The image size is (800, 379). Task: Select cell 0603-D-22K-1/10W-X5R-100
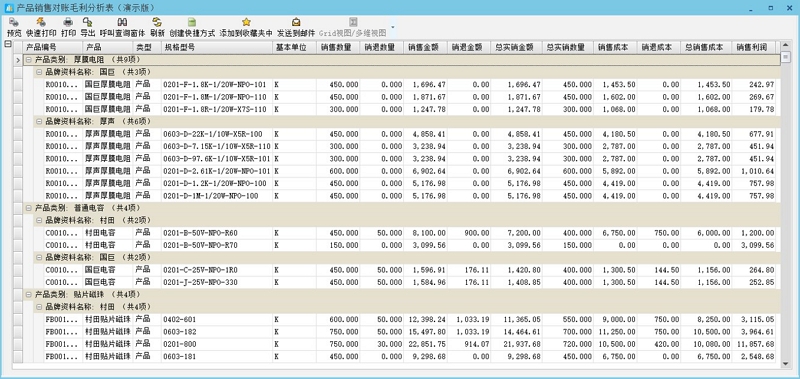[217, 134]
